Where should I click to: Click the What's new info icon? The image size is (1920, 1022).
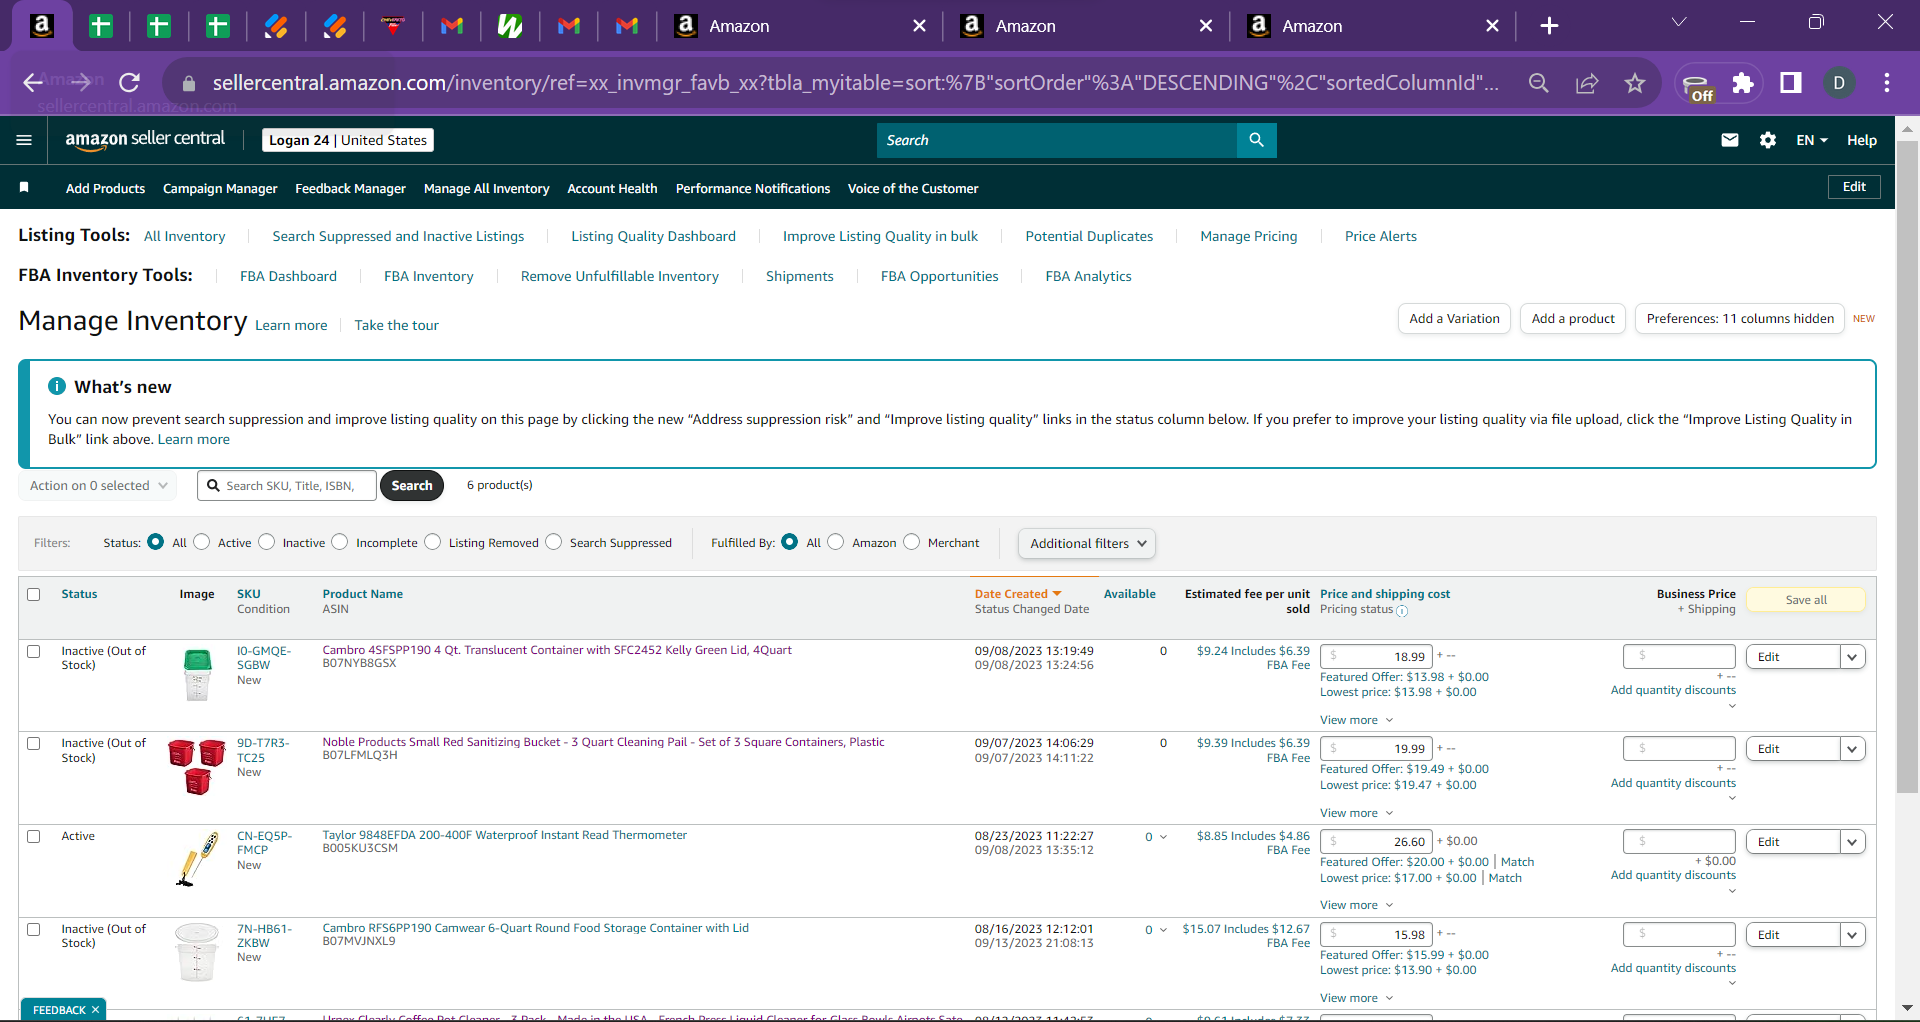pyautogui.click(x=57, y=386)
